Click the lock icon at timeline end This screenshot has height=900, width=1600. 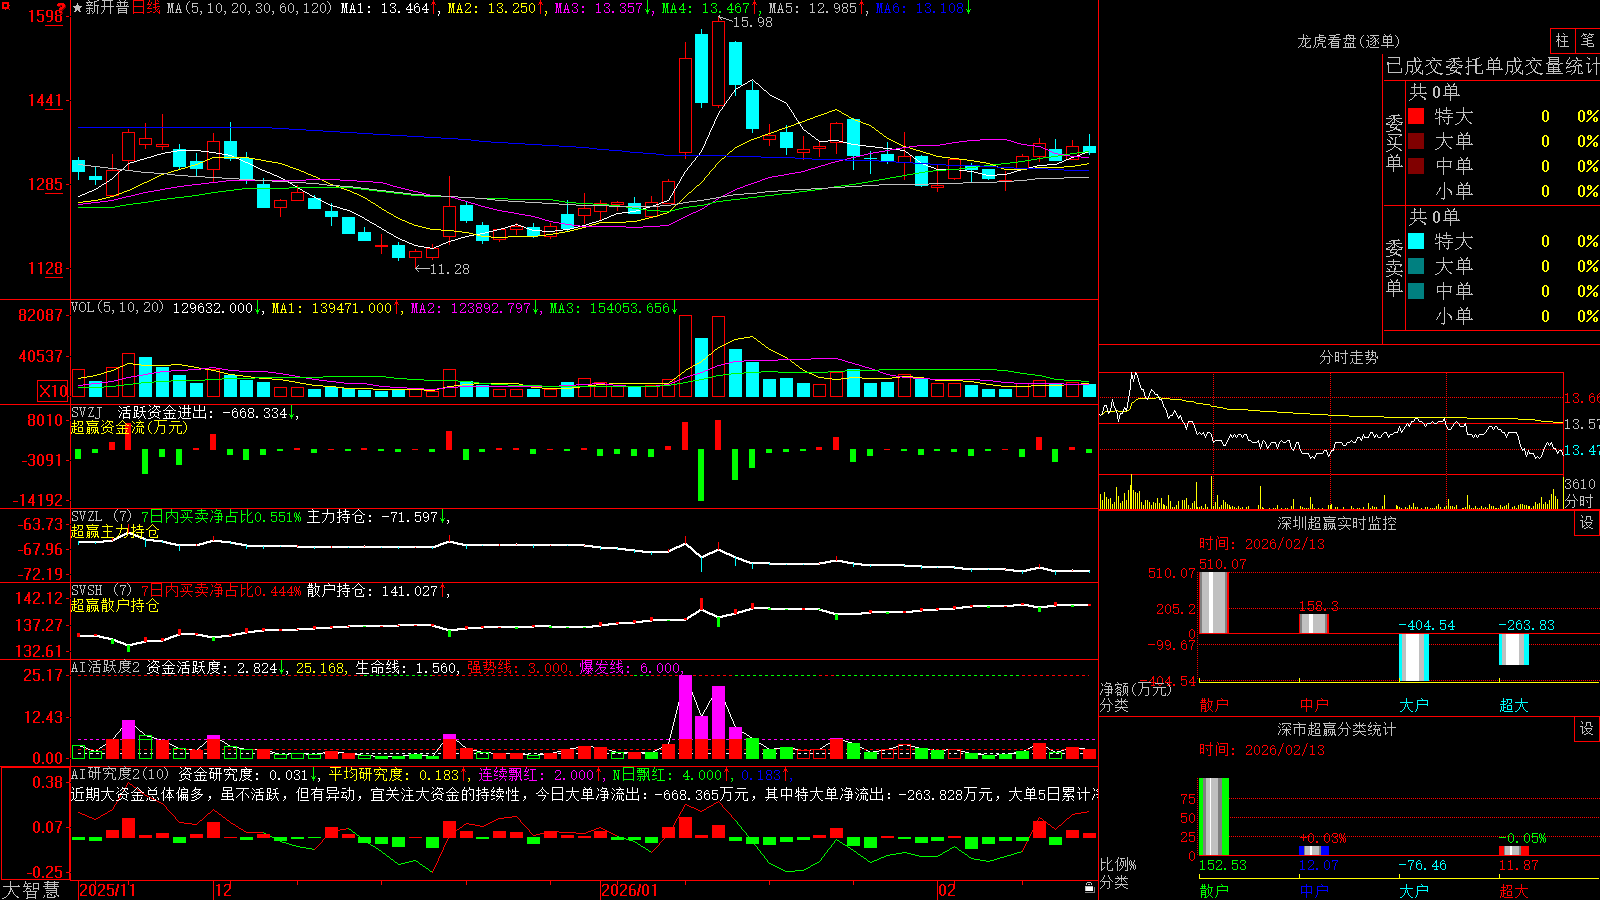click(x=1089, y=888)
